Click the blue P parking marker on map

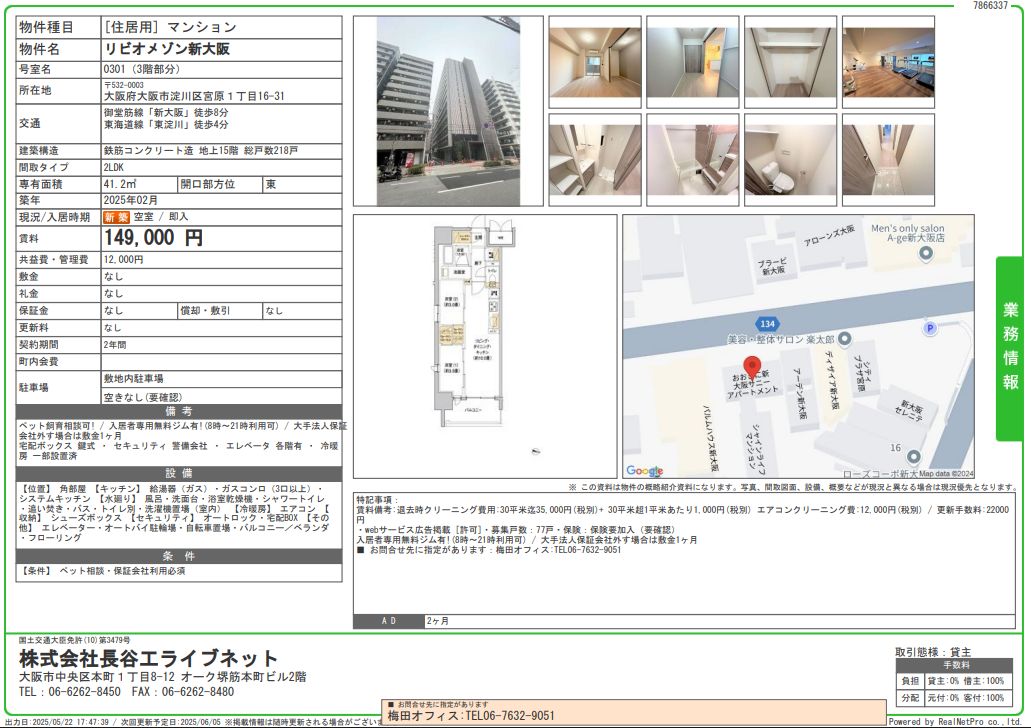[x=929, y=328]
